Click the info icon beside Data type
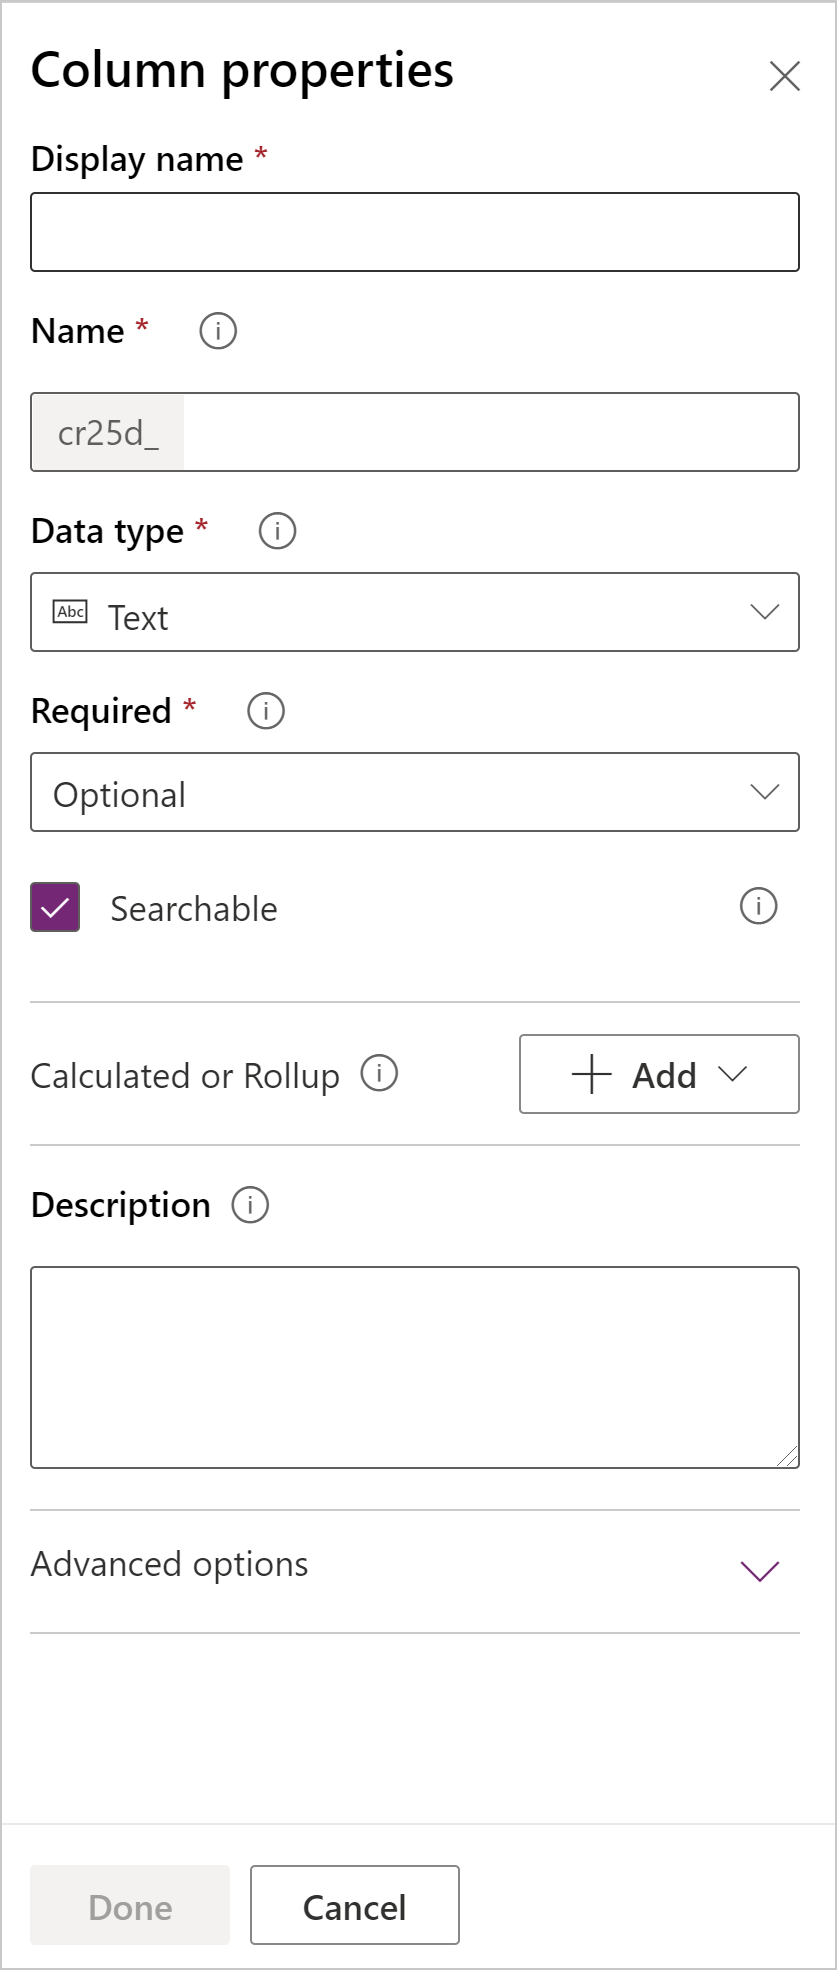The height and width of the screenshot is (1970, 837). [x=277, y=531]
